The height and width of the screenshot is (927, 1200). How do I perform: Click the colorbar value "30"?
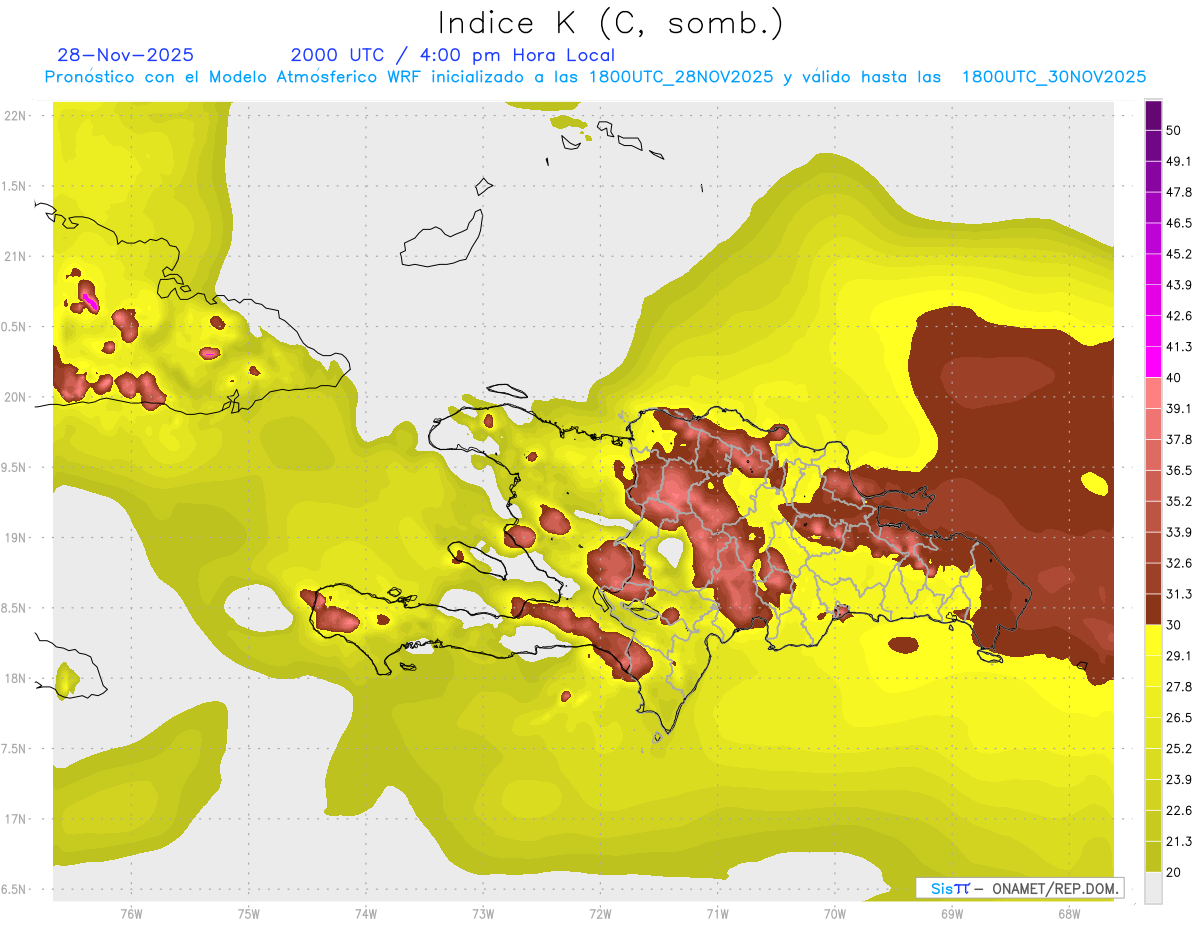pos(1174,625)
